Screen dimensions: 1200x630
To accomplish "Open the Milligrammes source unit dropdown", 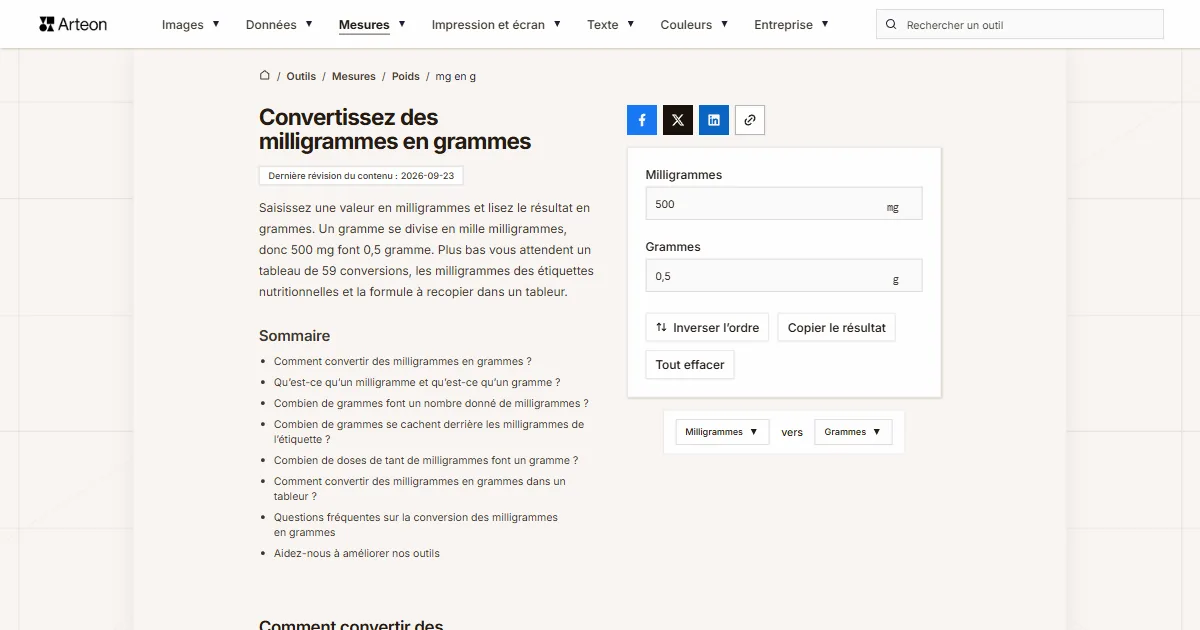I will tap(722, 432).
